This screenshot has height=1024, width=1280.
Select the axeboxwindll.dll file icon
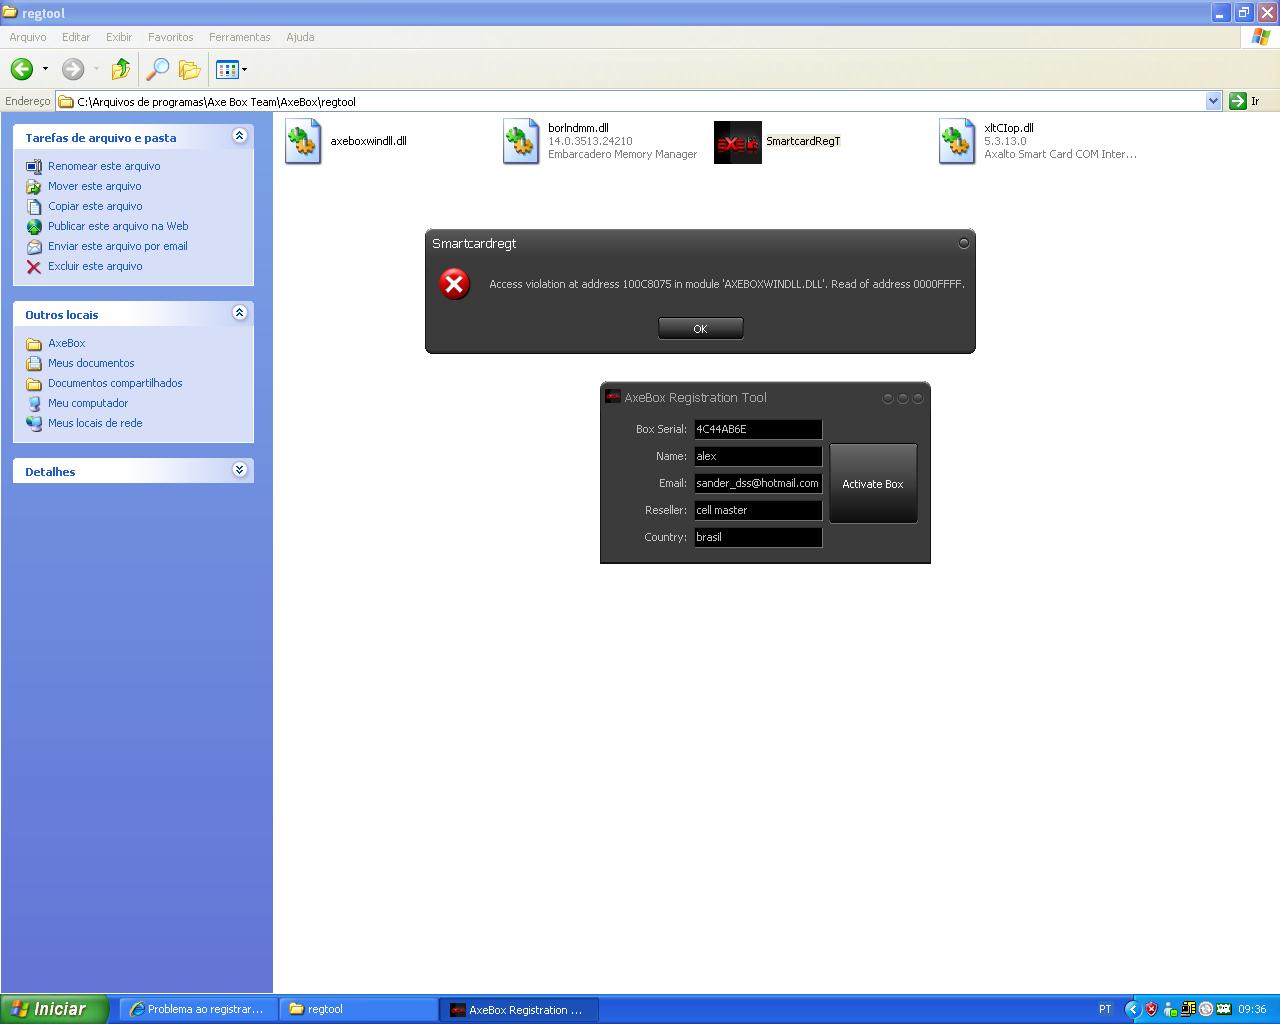(x=303, y=142)
